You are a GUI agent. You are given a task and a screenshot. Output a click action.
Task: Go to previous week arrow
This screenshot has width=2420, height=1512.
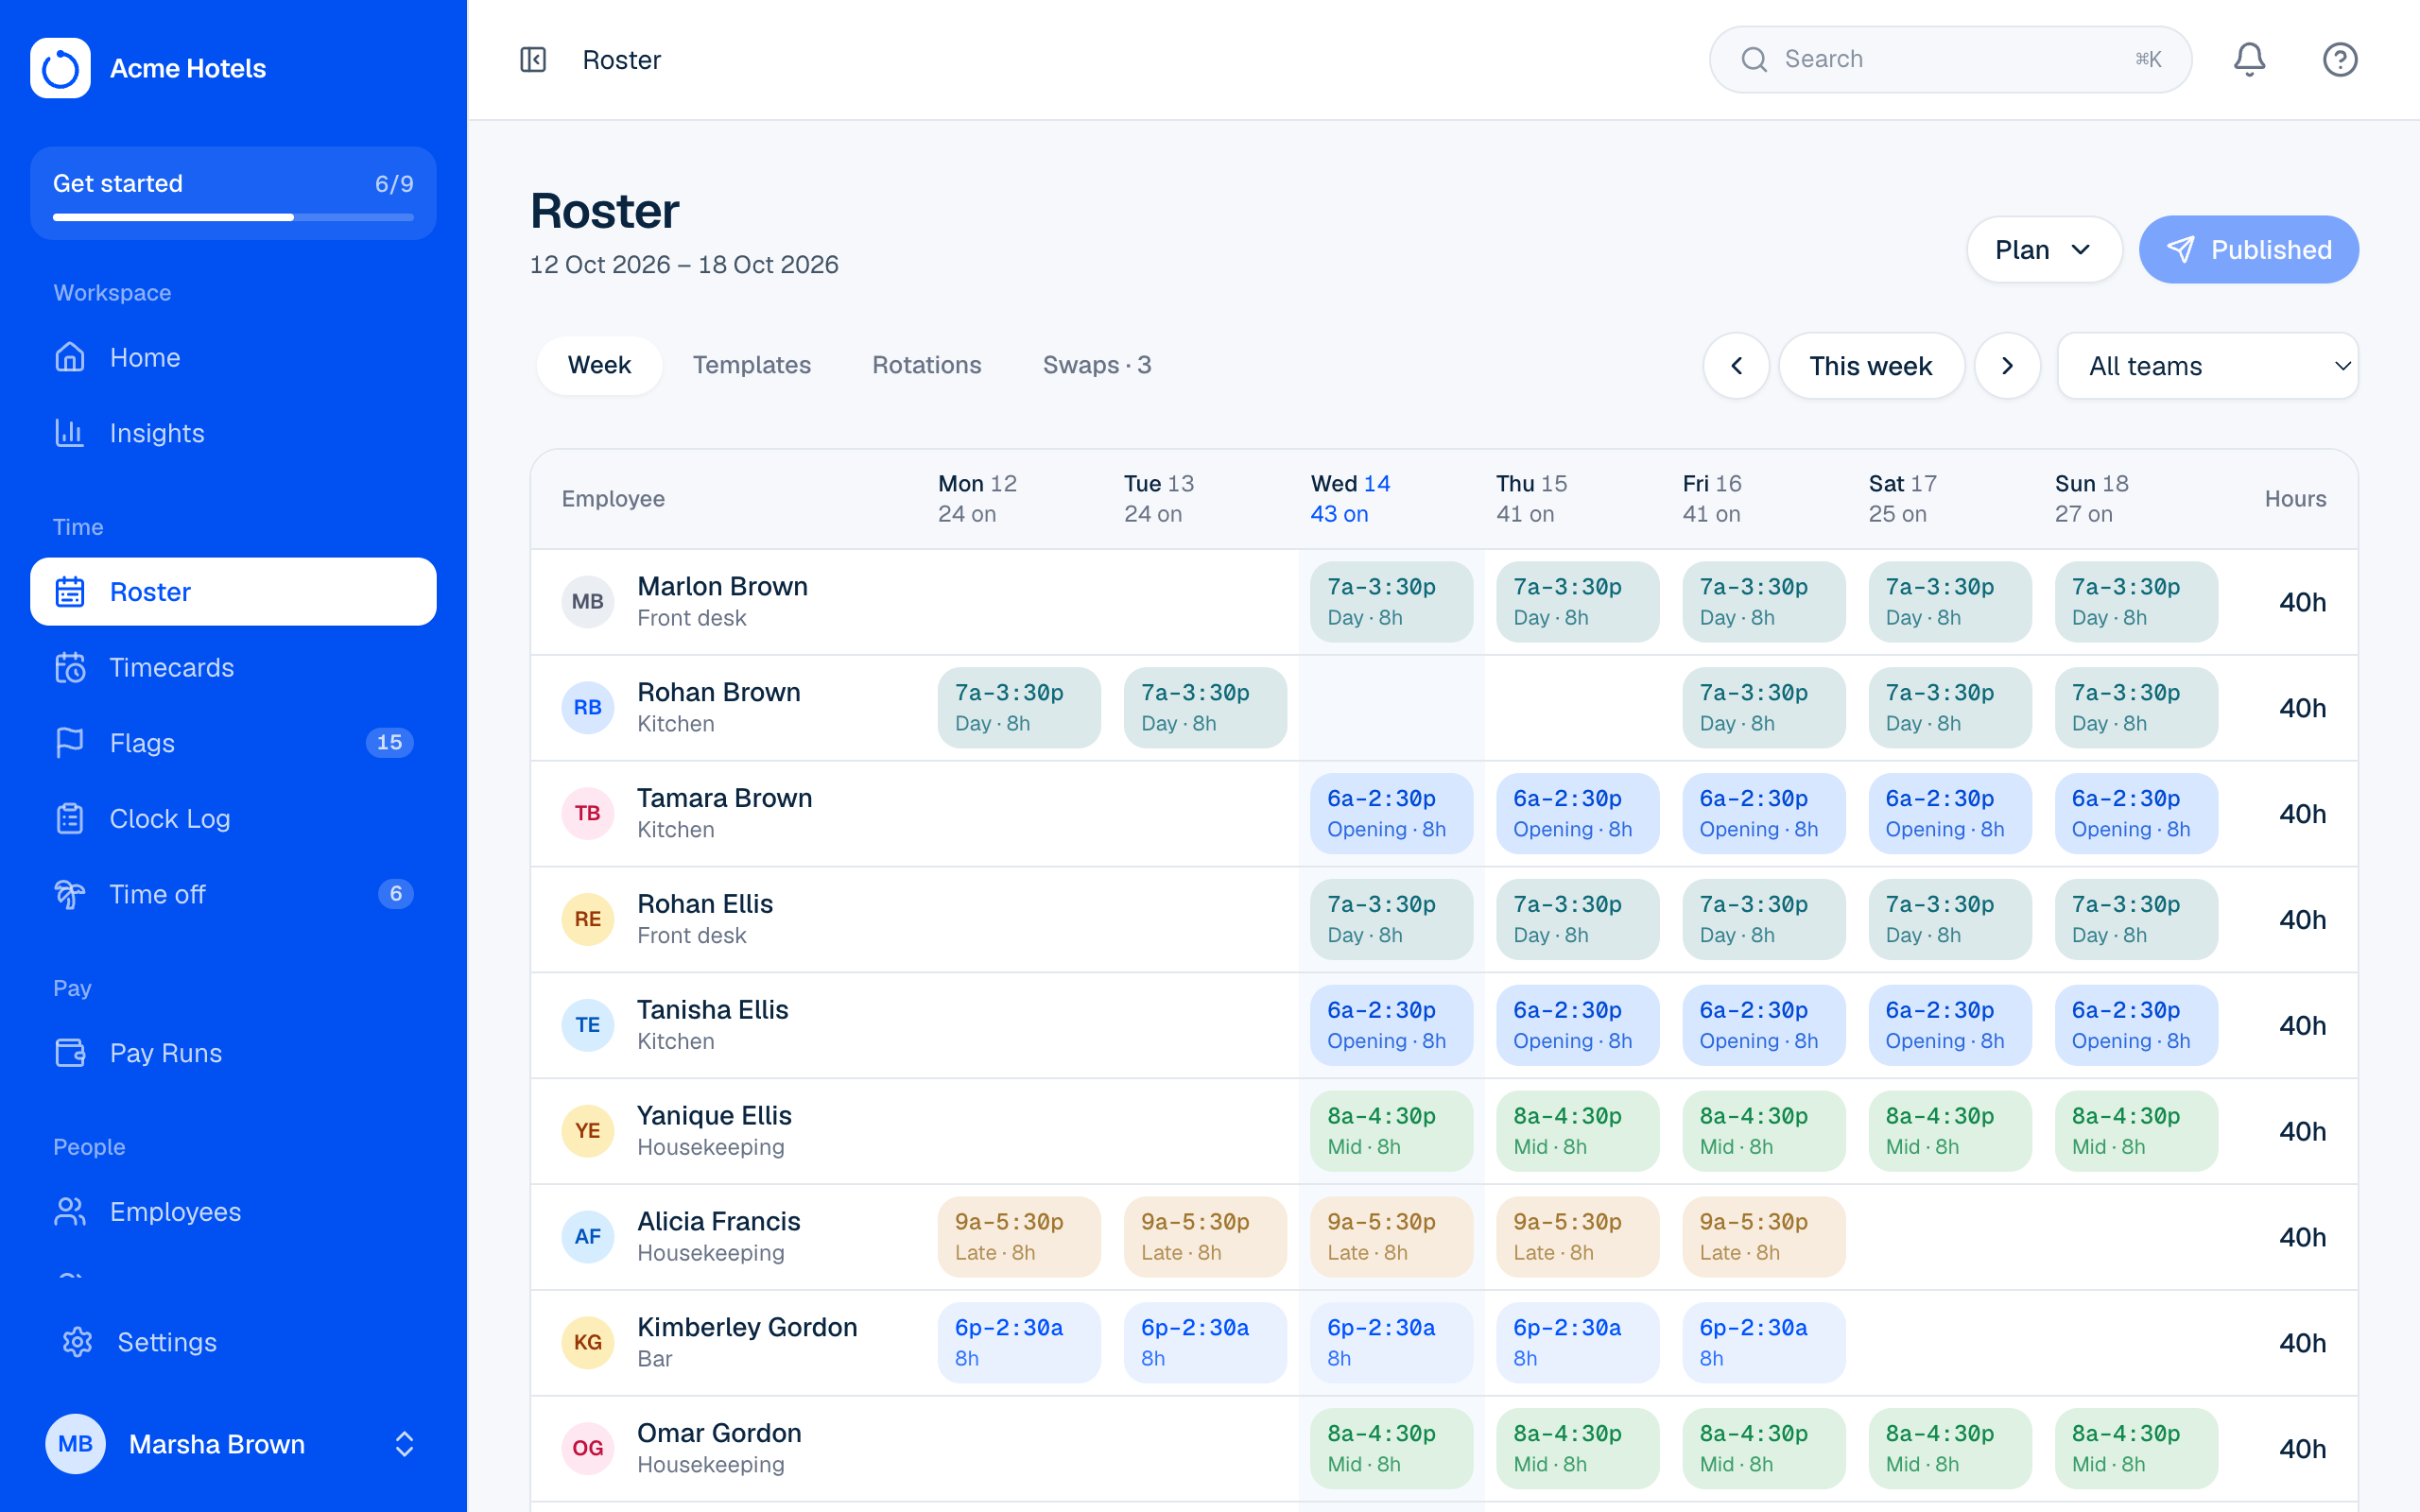point(1736,366)
